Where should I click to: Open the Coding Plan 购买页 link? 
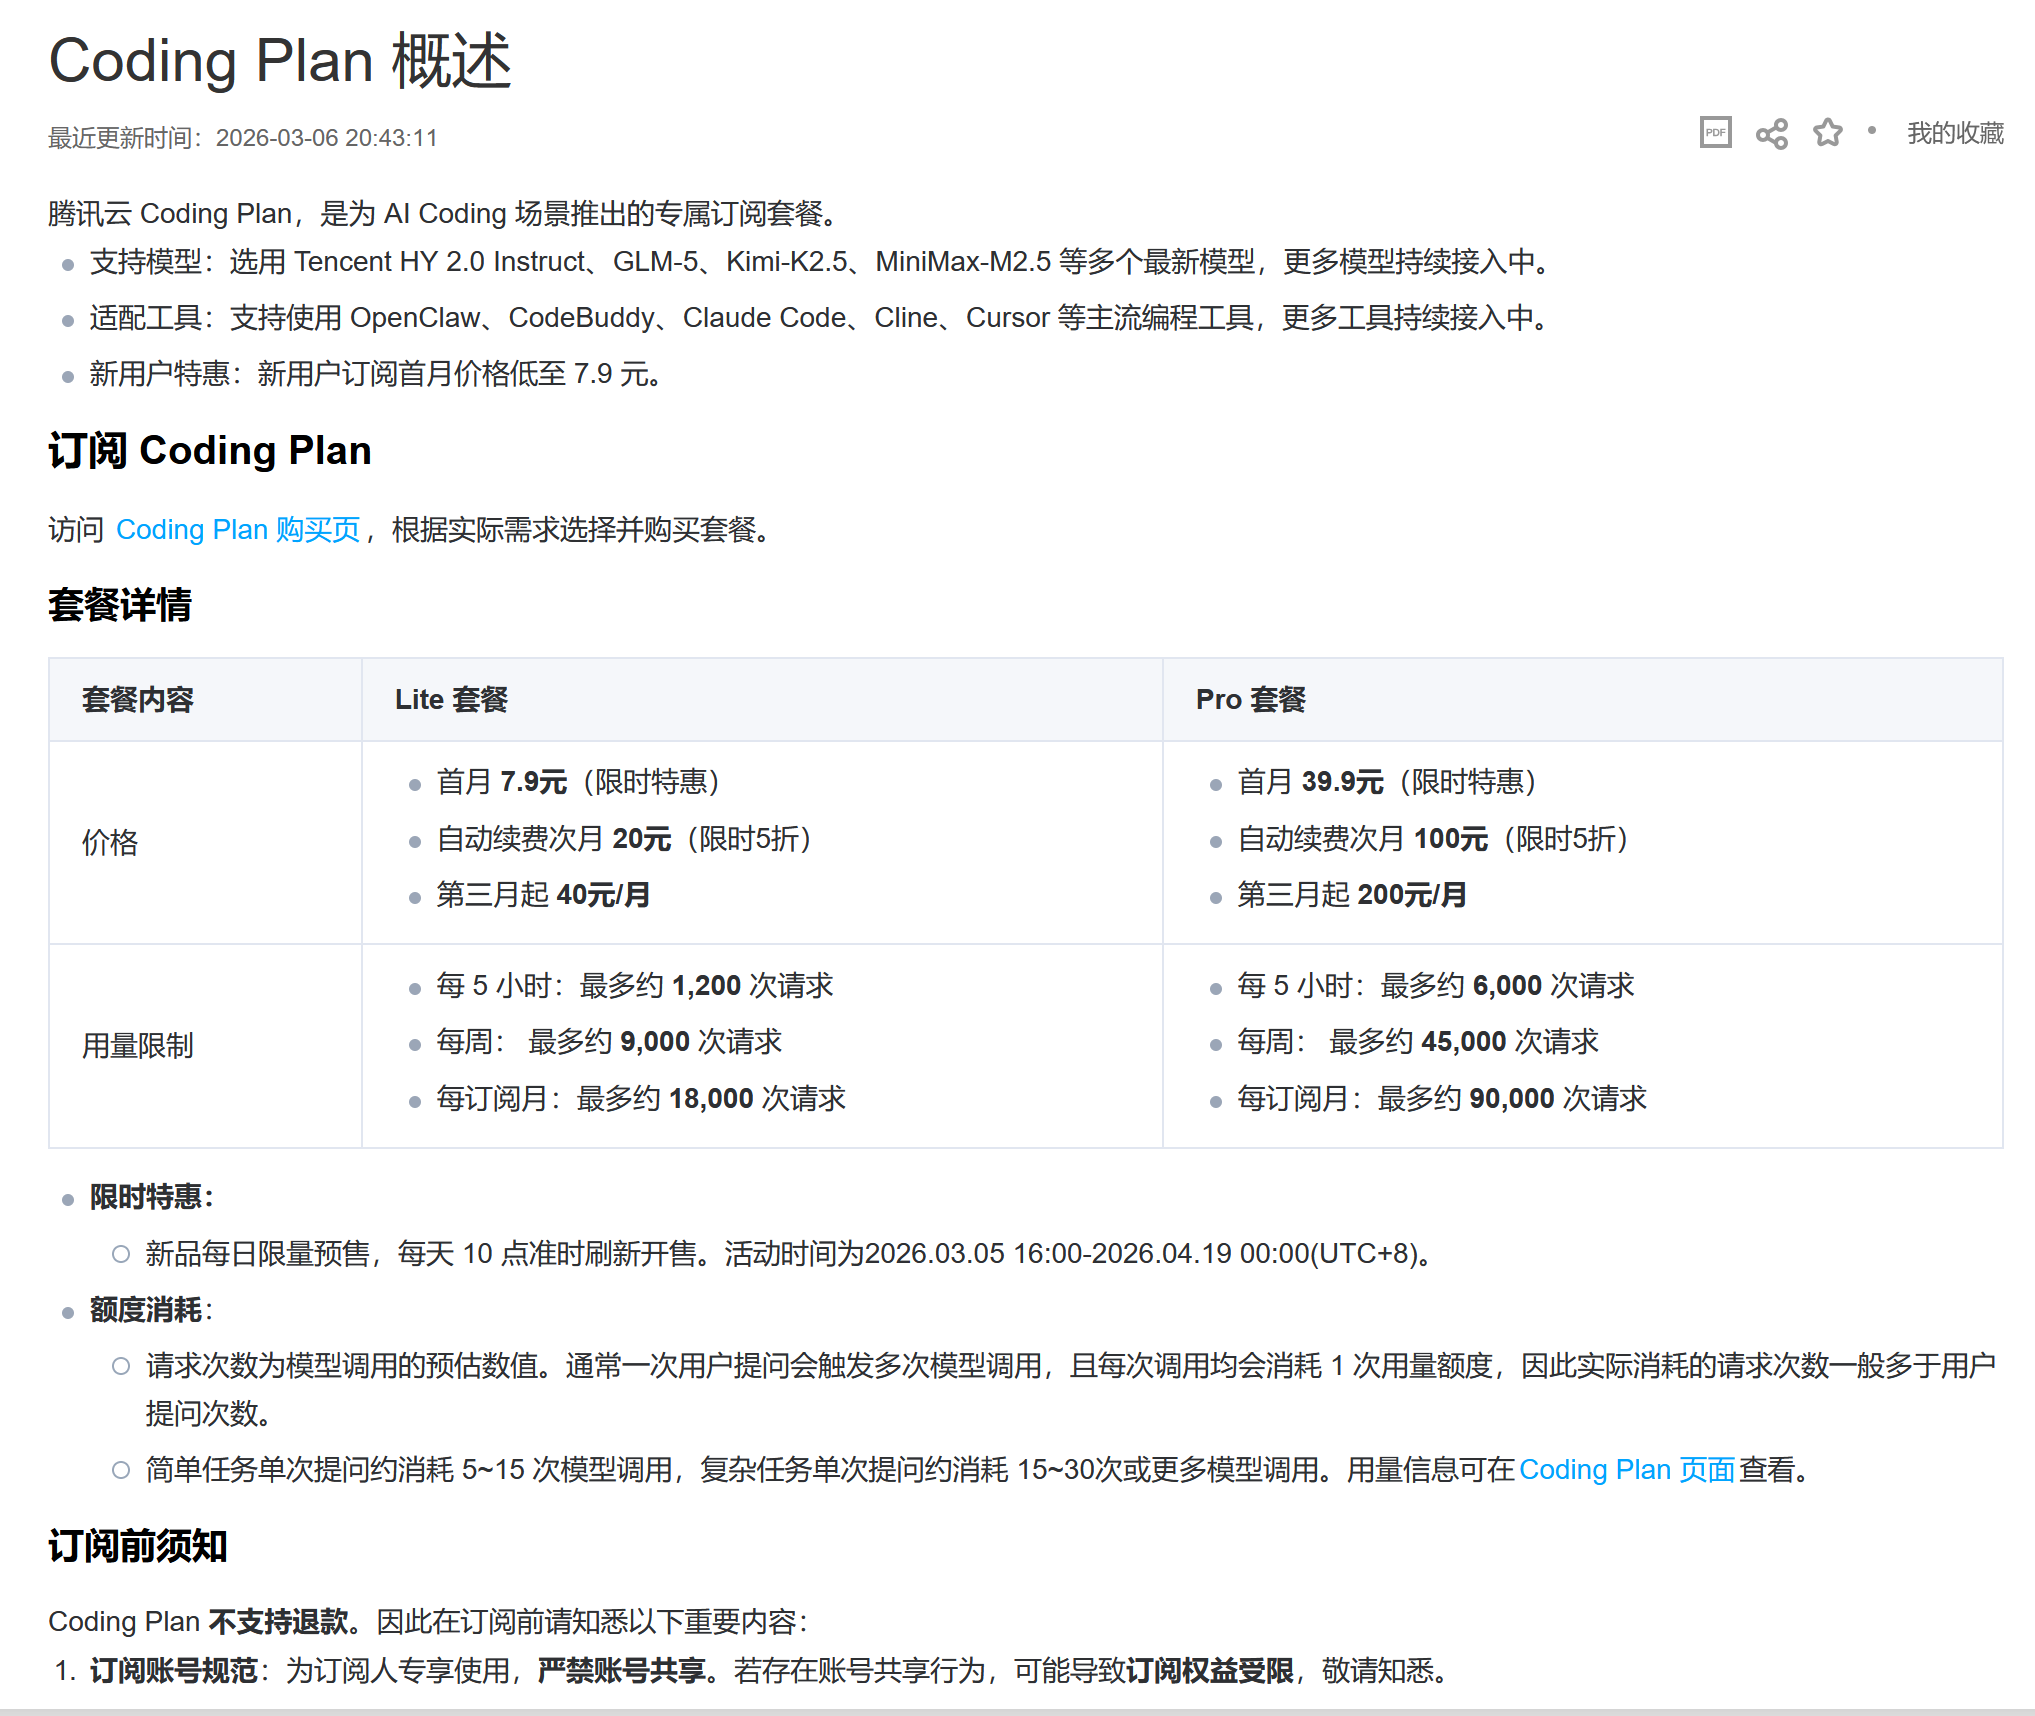(238, 529)
